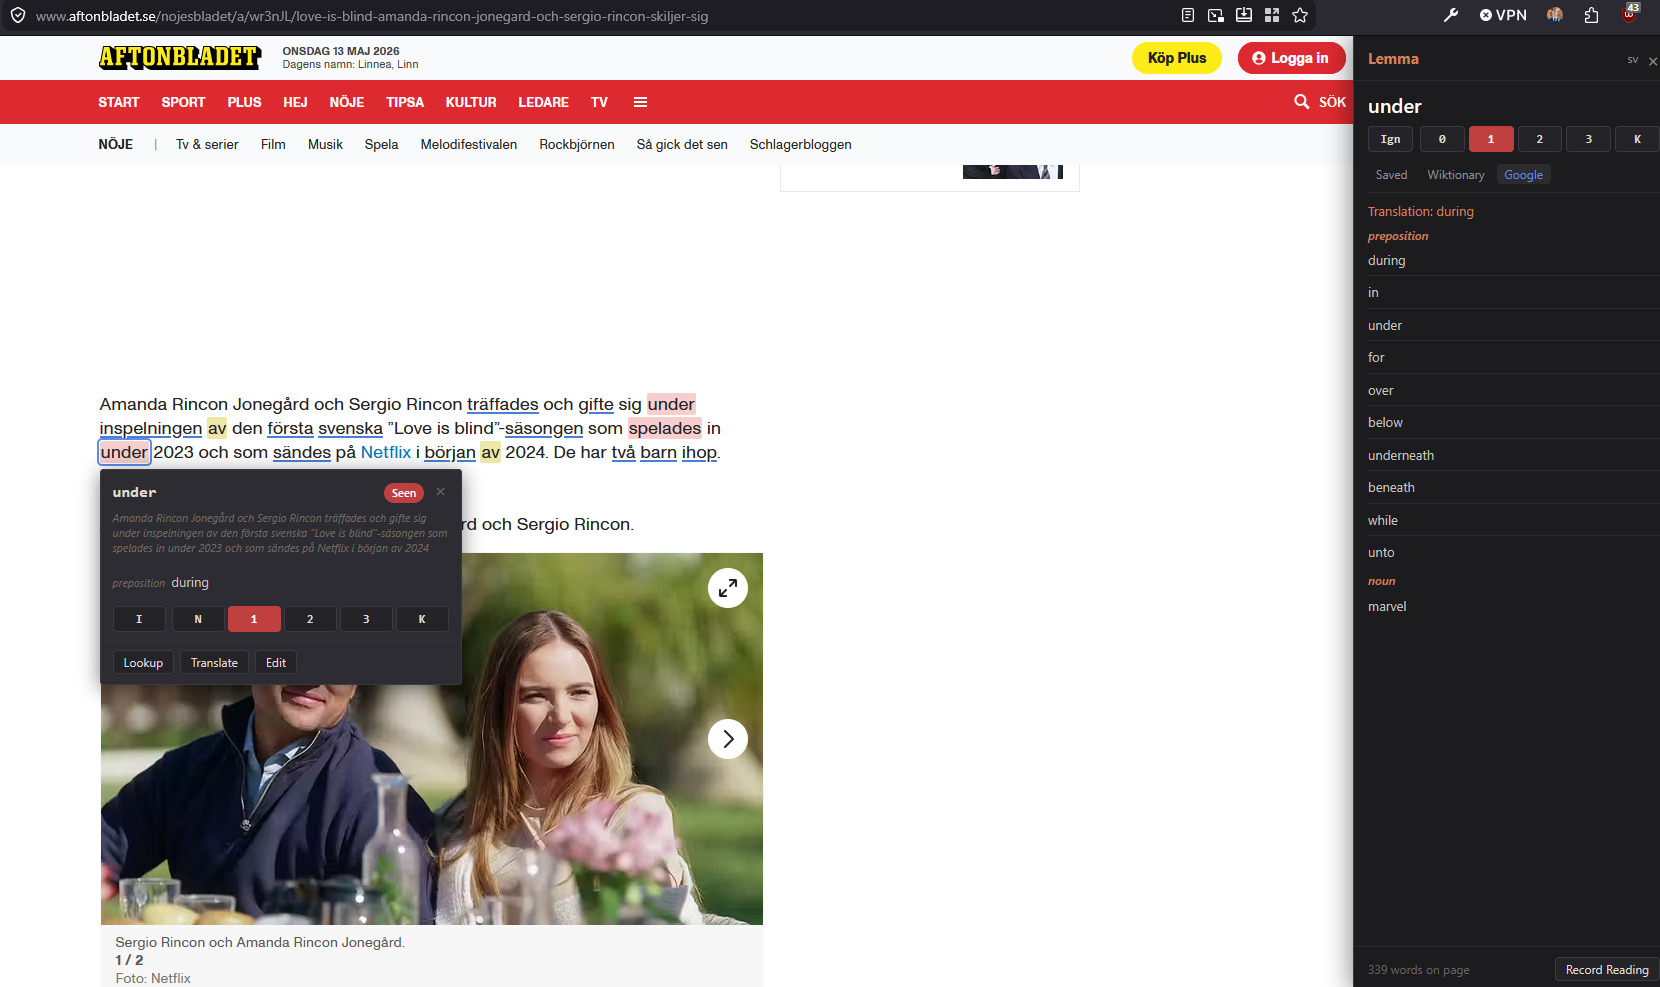Viewport: 1660px width, 987px height.
Task: Select status 3 in word popup
Action: (366, 619)
